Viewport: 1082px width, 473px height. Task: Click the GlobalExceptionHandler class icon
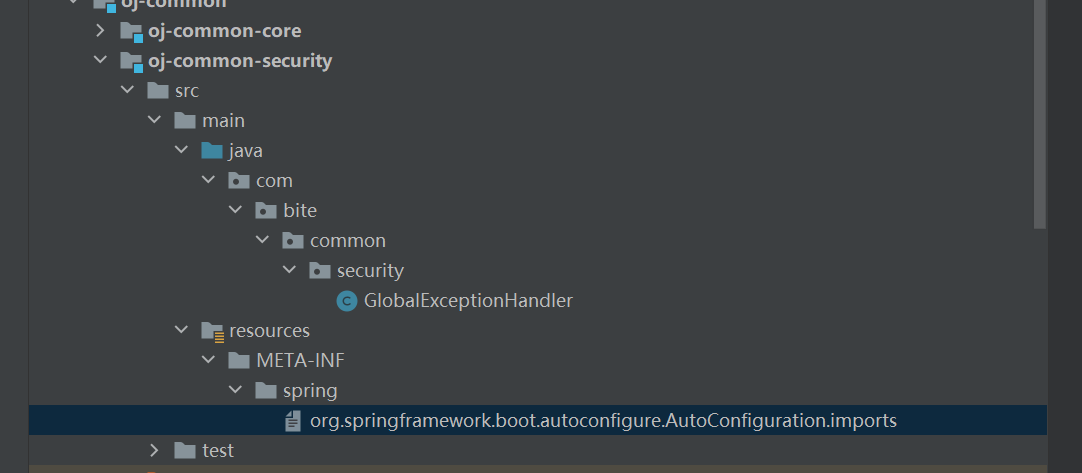point(346,301)
